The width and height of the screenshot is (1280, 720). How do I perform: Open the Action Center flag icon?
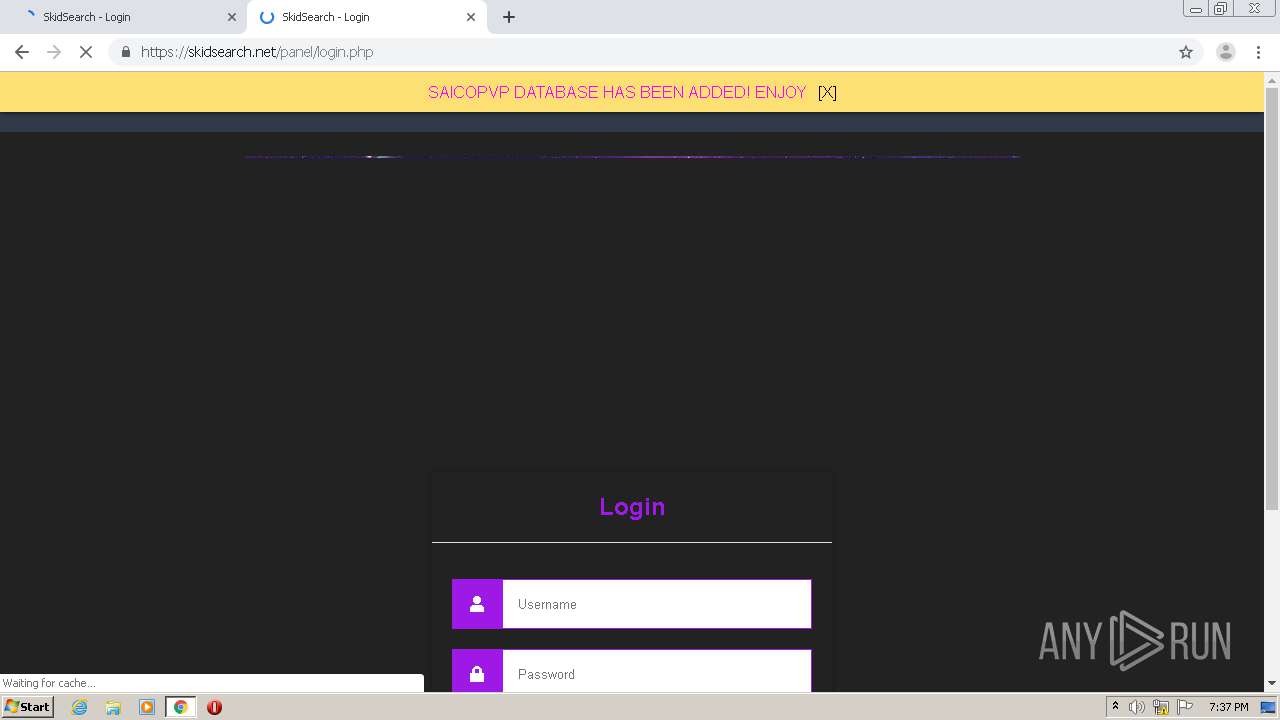[x=1185, y=707]
